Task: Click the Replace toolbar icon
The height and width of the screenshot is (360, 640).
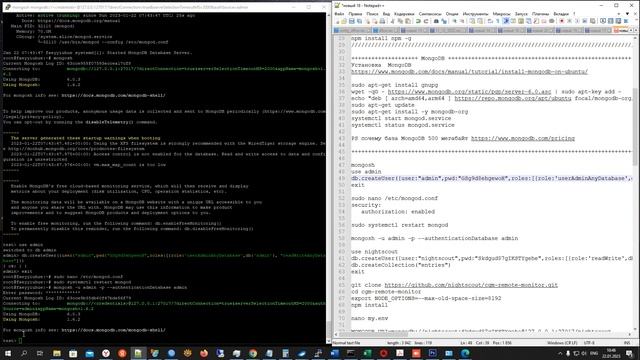Action: coord(444,21)
